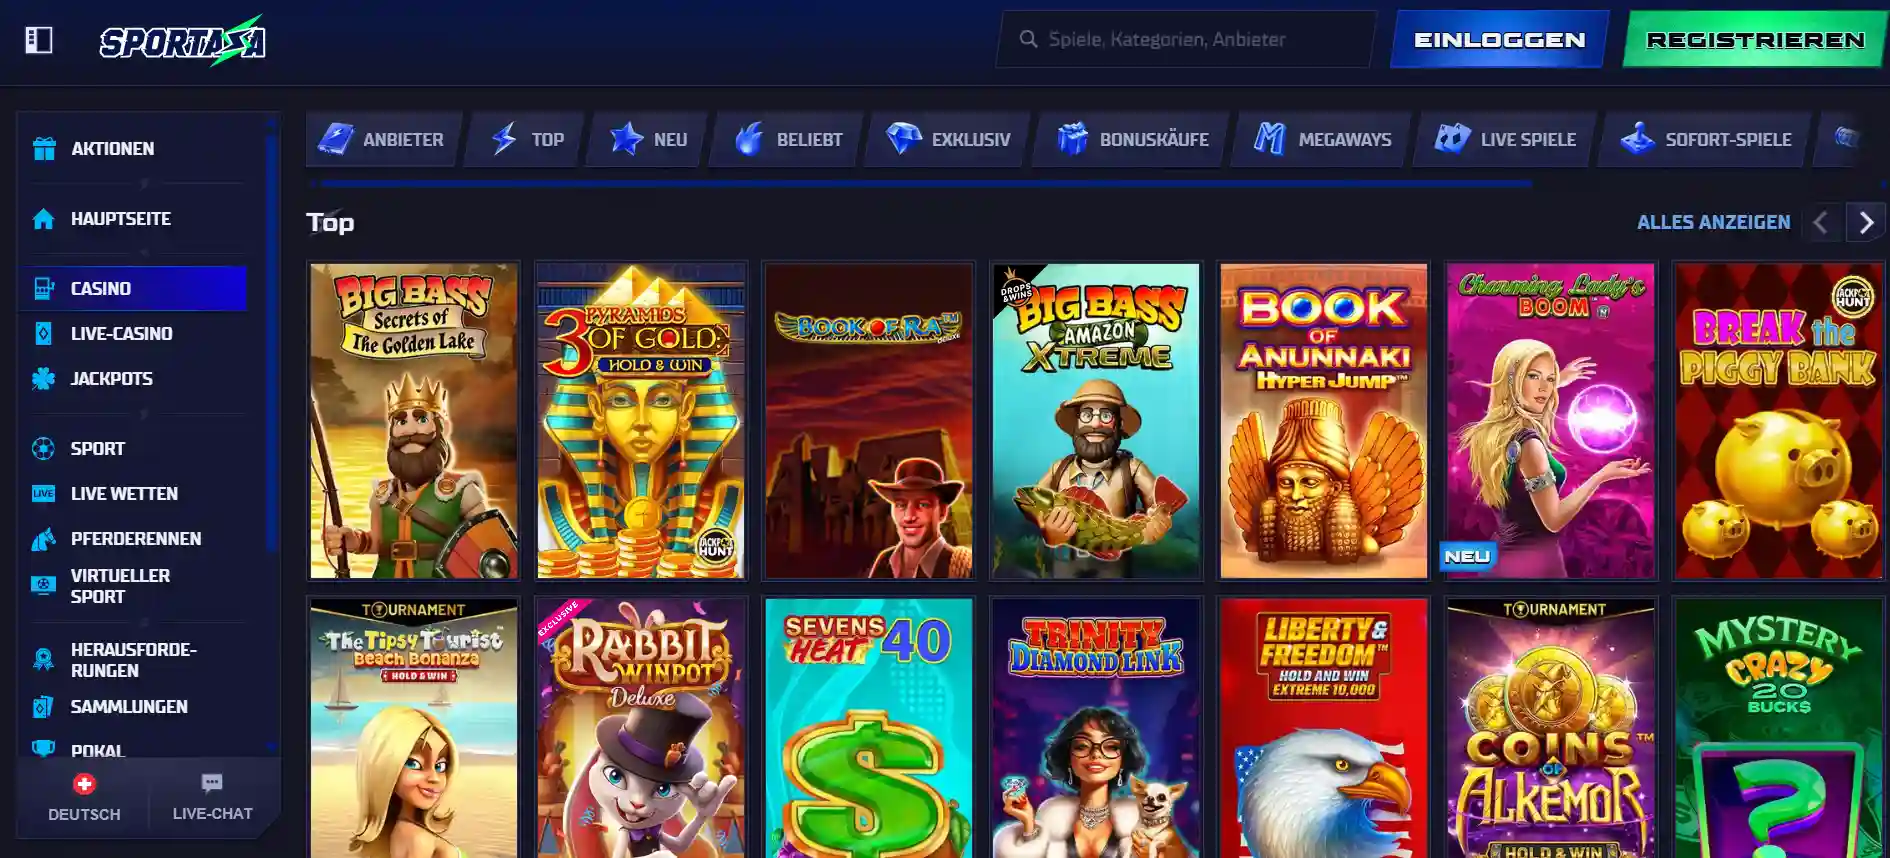The image size is (1890, 858).
Task: Click the Live-Casino card icon
Action: click(x=44, y=333)
